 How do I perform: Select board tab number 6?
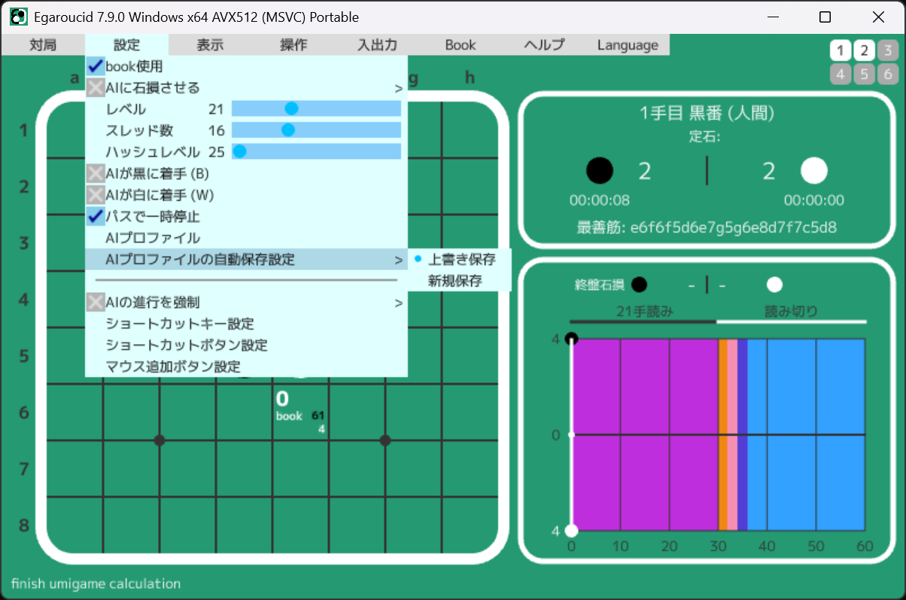tap(888, 74)
